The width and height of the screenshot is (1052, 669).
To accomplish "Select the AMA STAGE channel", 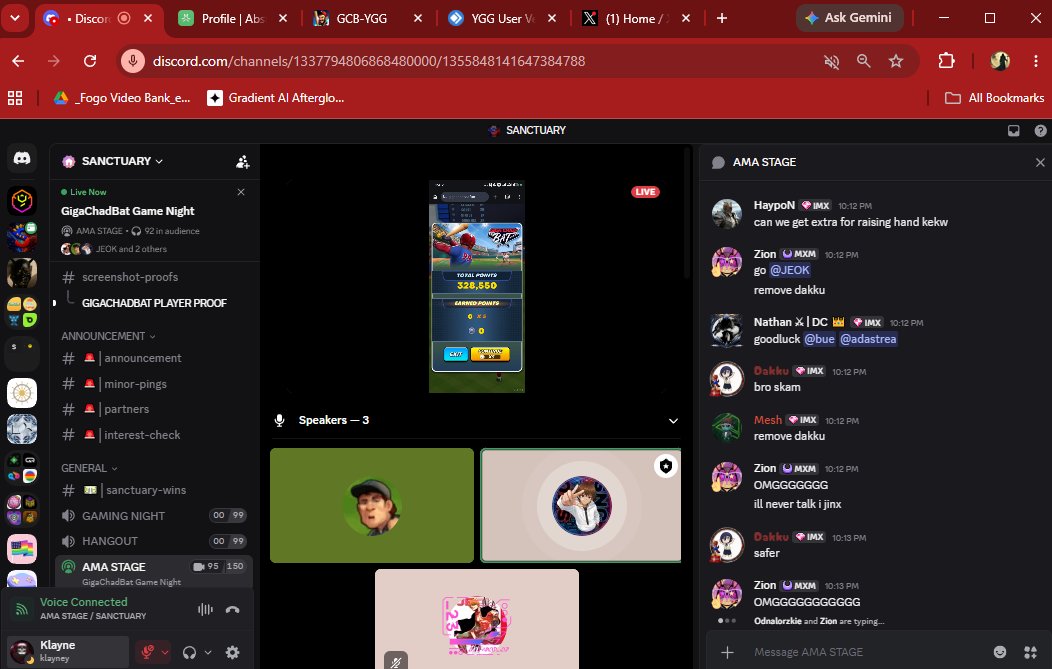I will click(x=154, y=572).
